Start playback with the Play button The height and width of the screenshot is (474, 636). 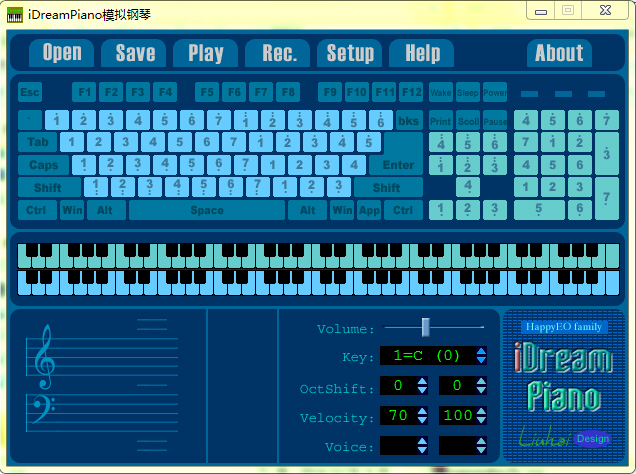pyautogui.click(x=206, y=53)
